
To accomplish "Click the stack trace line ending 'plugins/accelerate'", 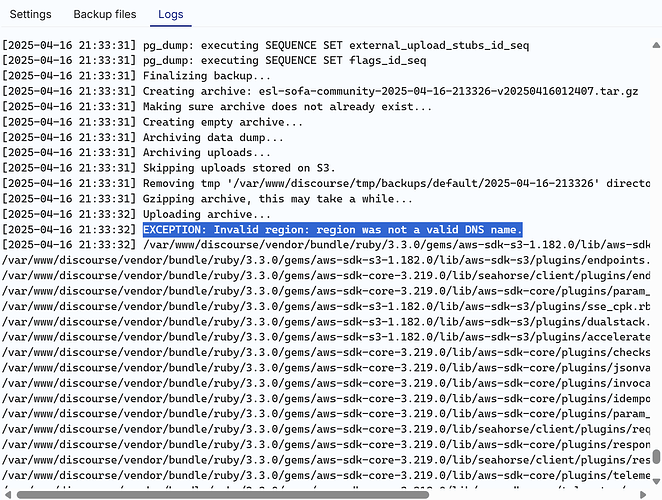I will pyautogui.click(x=326, y=337).
